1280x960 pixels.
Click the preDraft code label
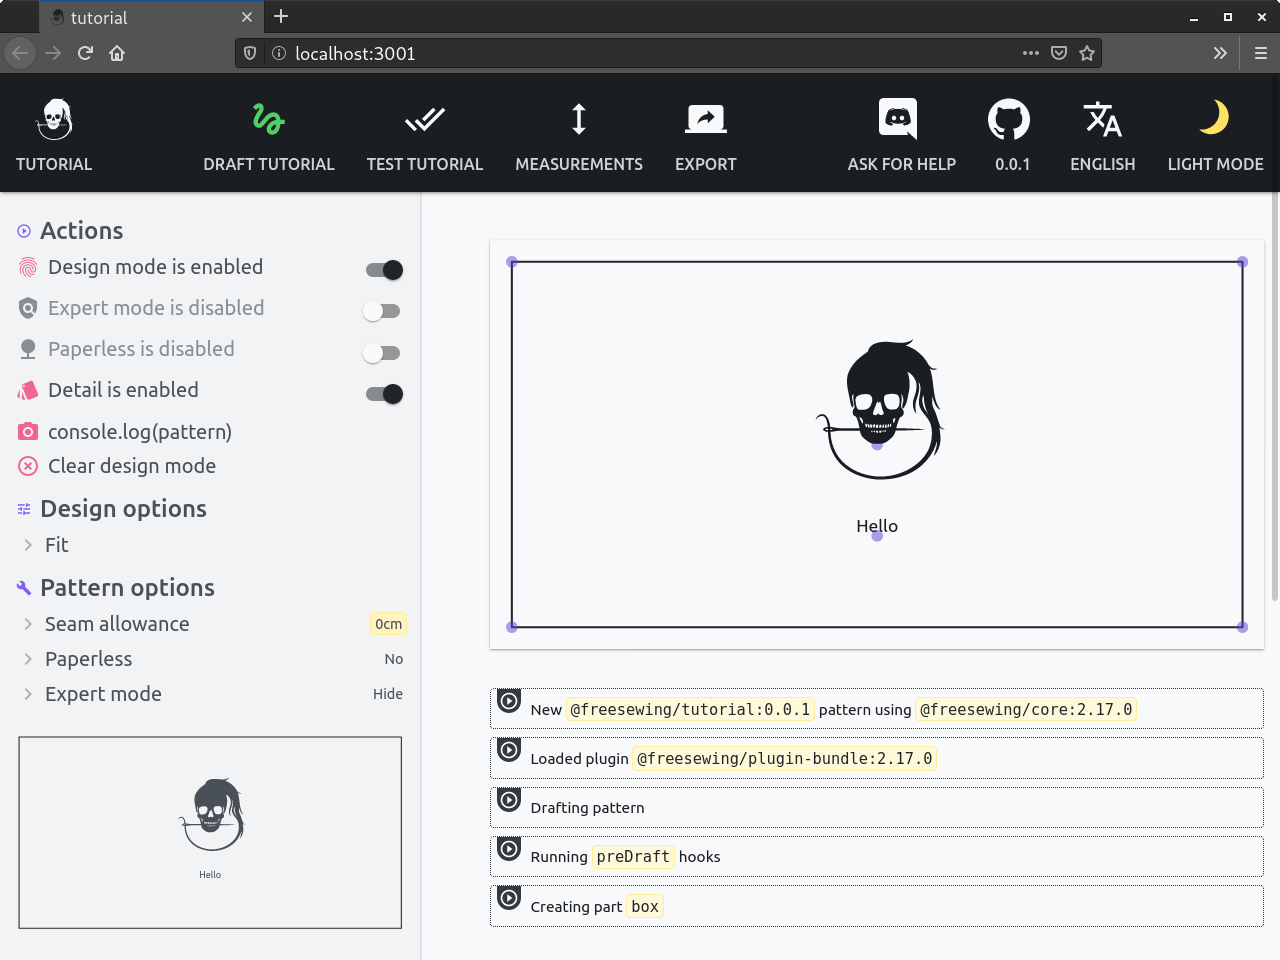pos(633,857)
